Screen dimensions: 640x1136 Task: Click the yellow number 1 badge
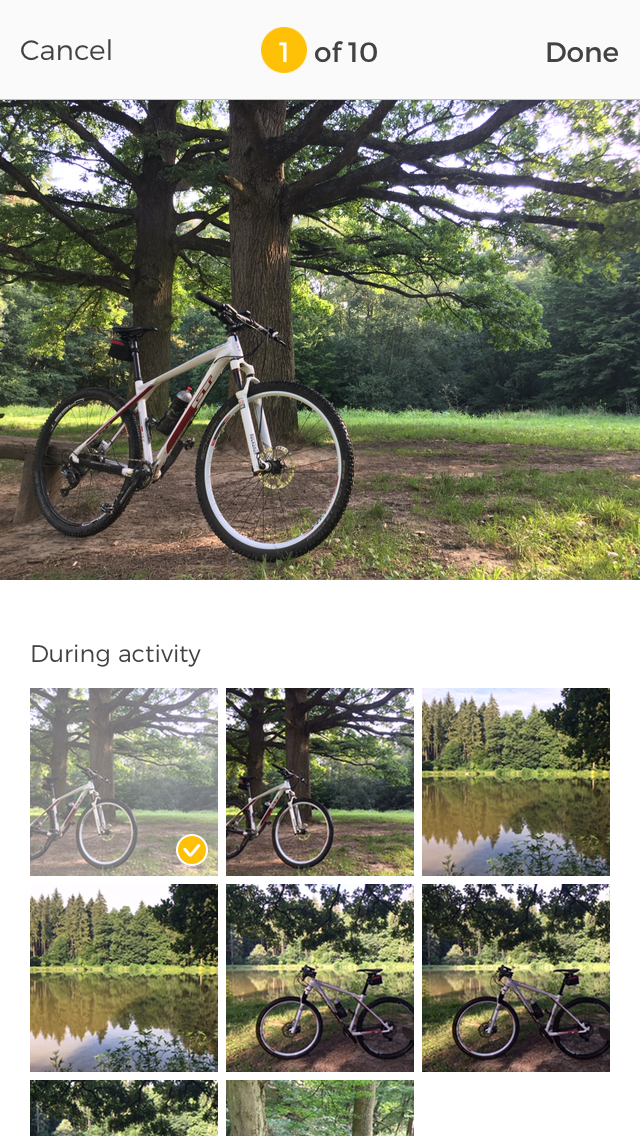point(283,51)
